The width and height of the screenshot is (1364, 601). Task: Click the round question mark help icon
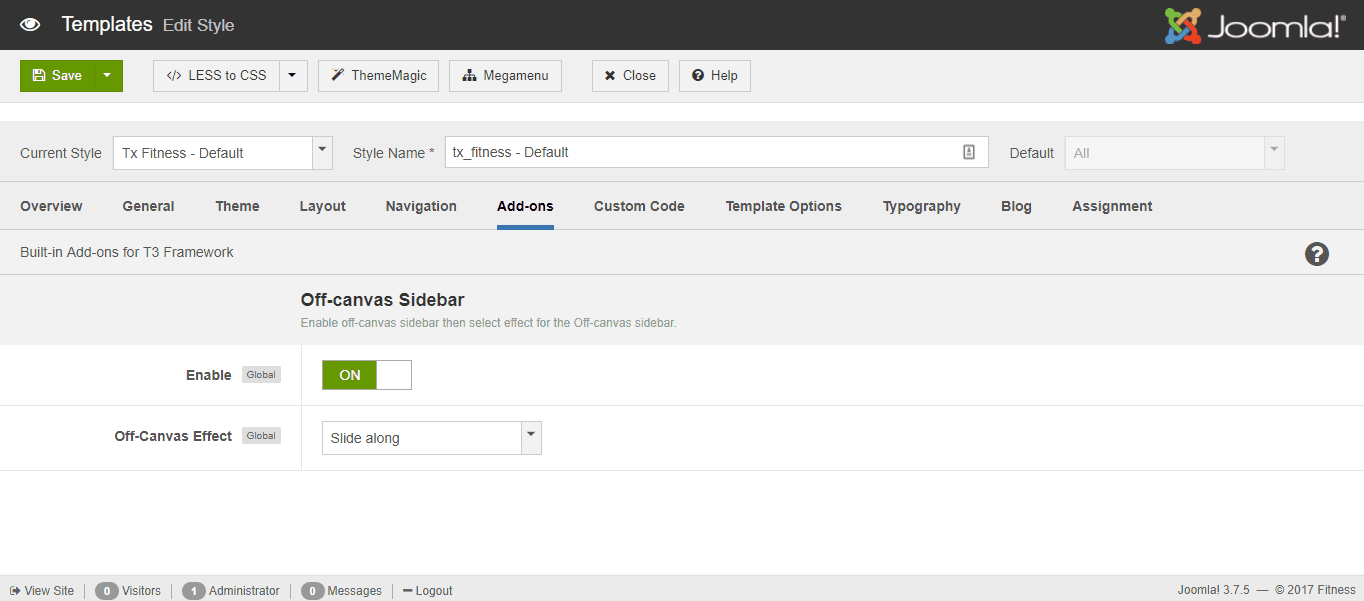(x=1317, y=254)
